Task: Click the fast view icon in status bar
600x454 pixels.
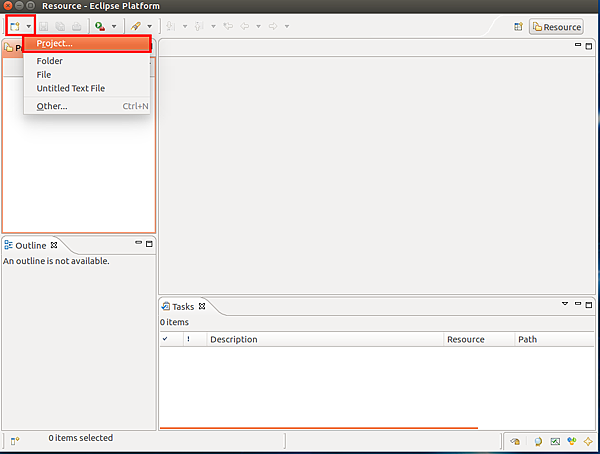Action: tap(15, 441)
